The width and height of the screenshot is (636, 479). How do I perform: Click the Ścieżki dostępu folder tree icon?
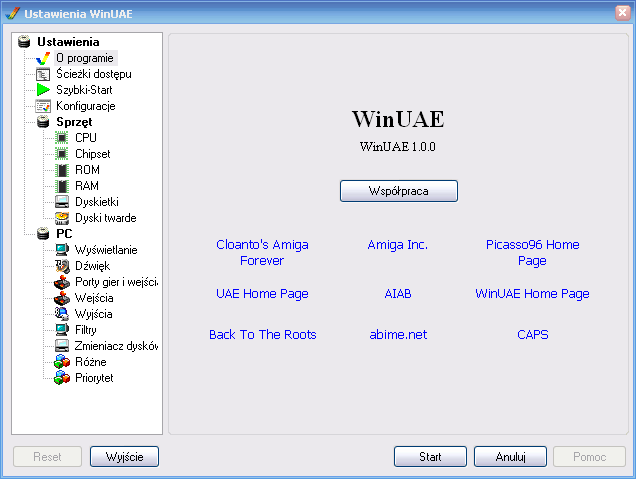tap(43, 74)
